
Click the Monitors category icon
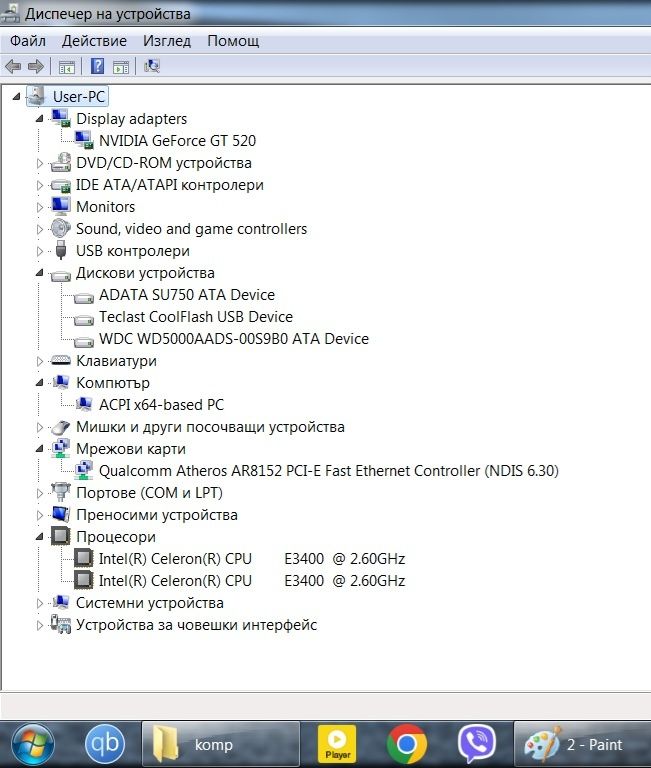[61, 206]
